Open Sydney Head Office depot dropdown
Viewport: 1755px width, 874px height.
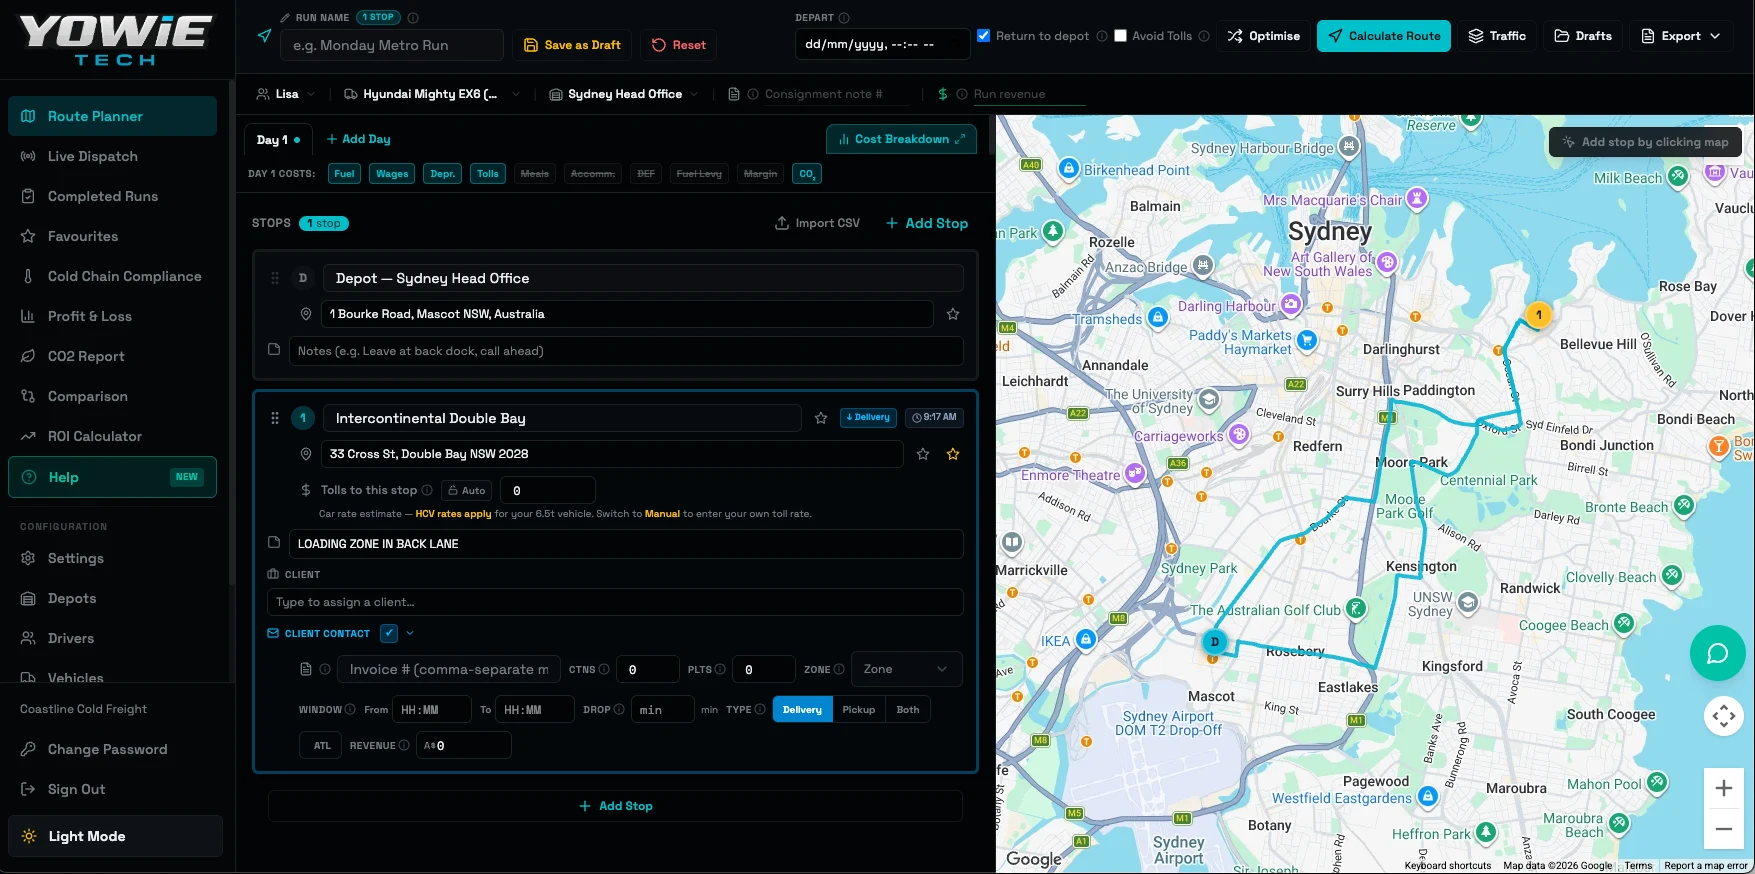pos(624,94)
